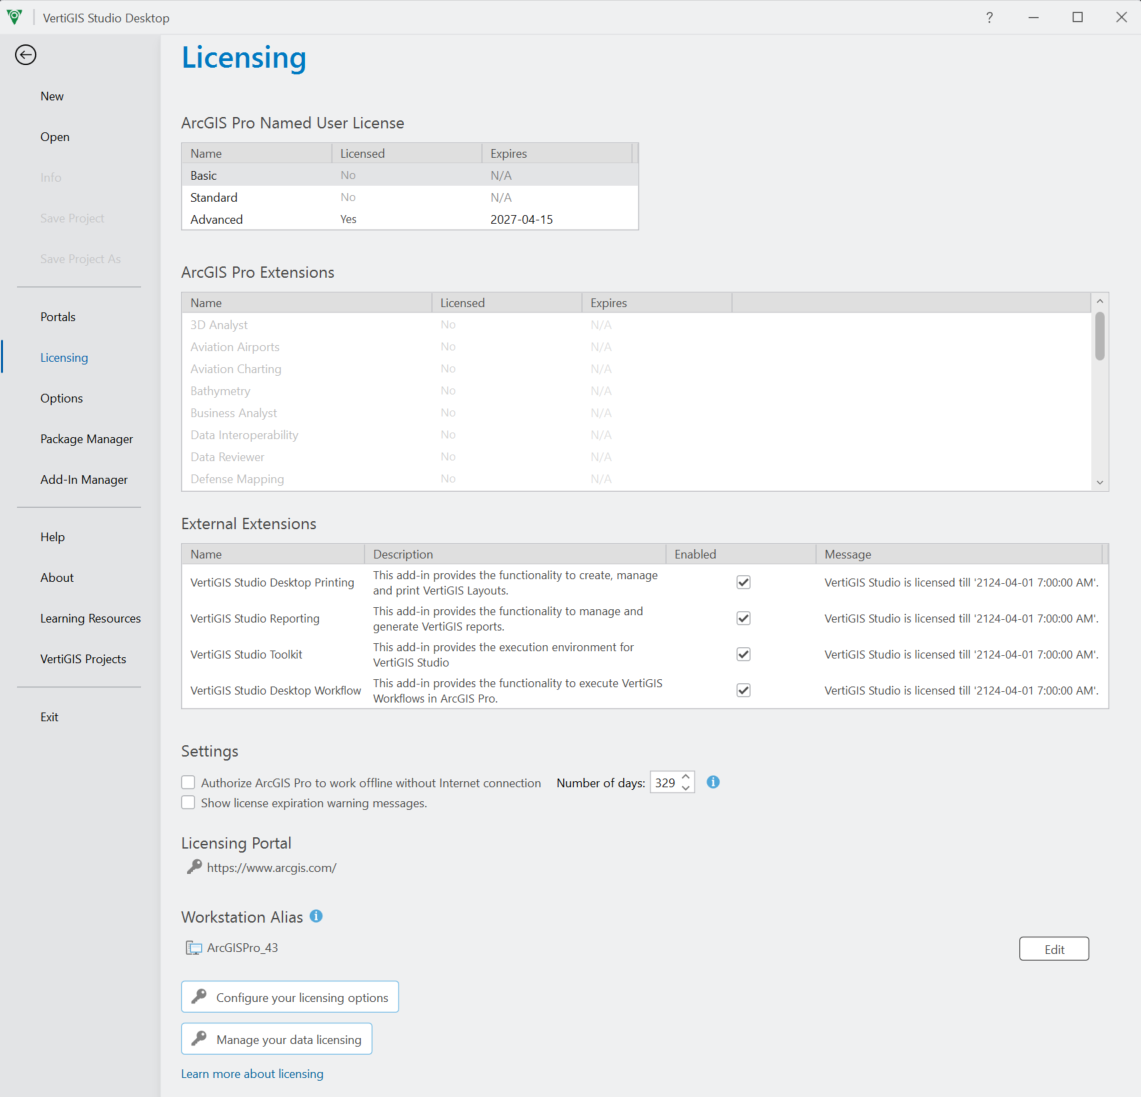1141x1097 pixels.
Task: Click the info icon next to Number of days
Action: point(713,782)
